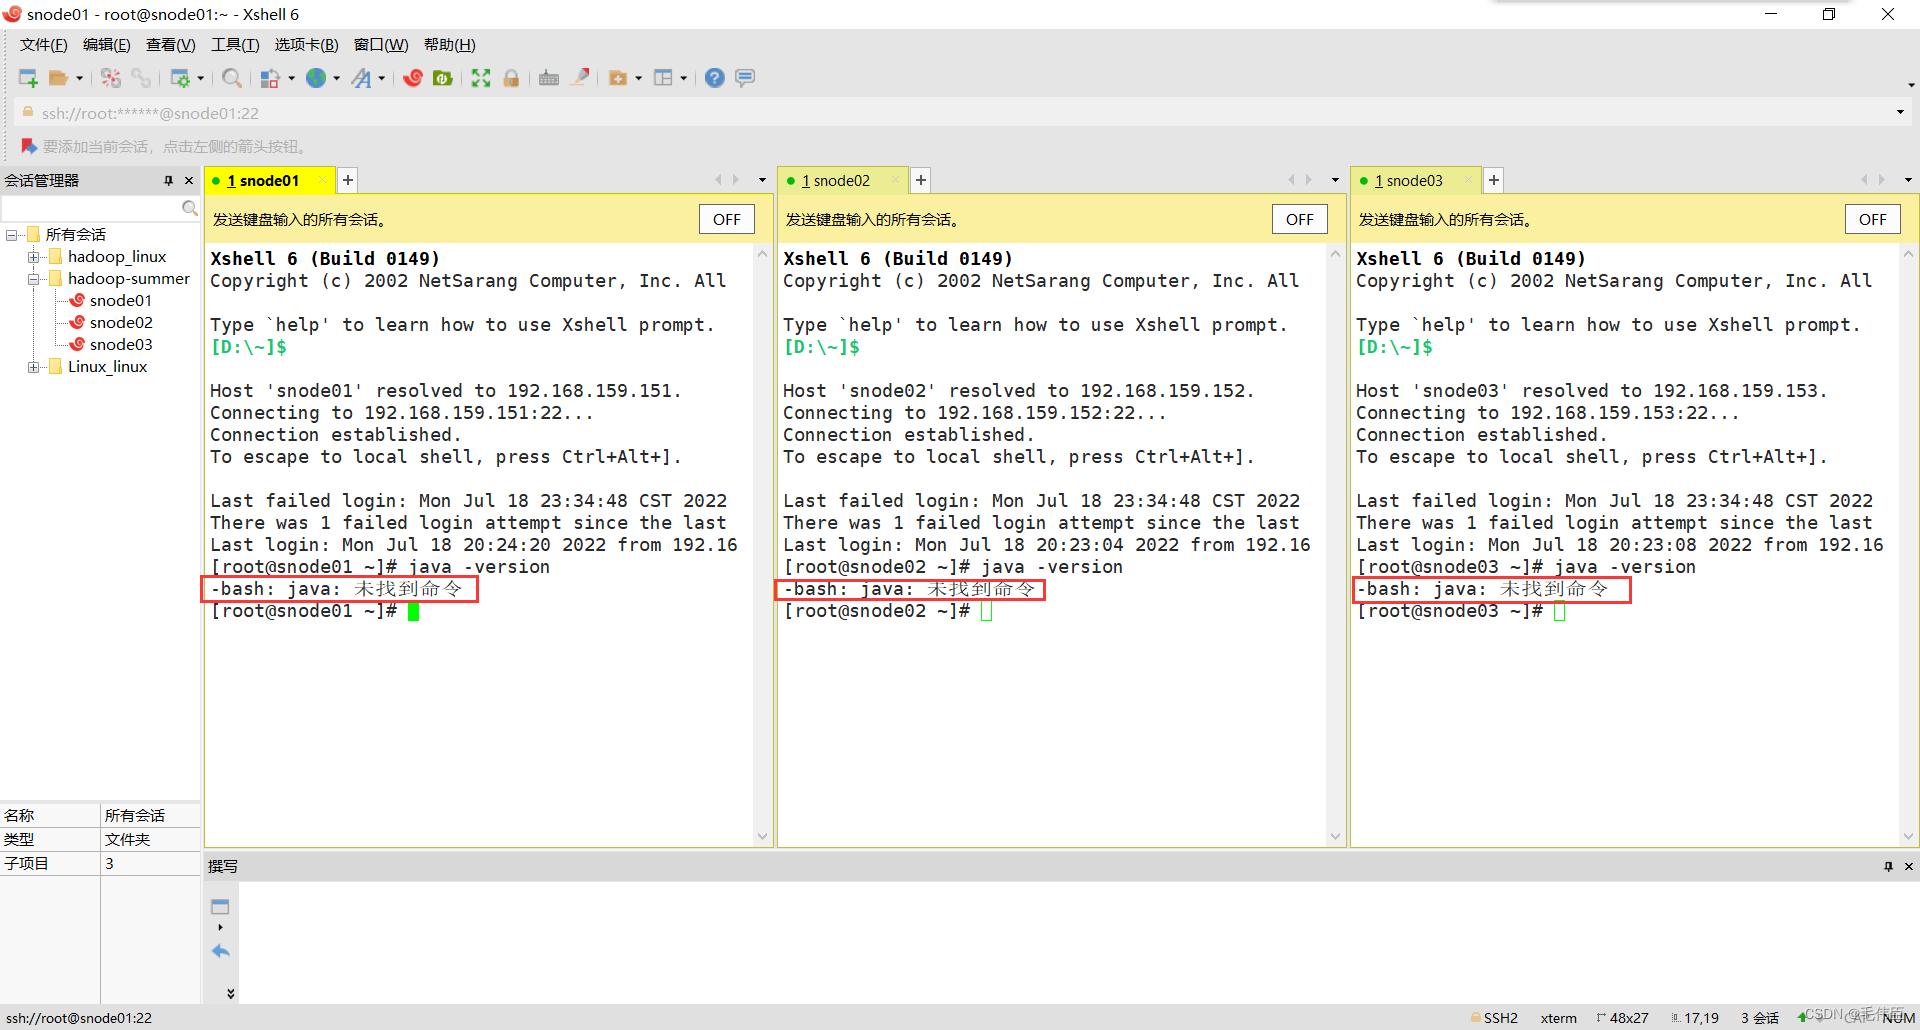Click snode01 terminal vertical scrollbar down arrow

762,837
